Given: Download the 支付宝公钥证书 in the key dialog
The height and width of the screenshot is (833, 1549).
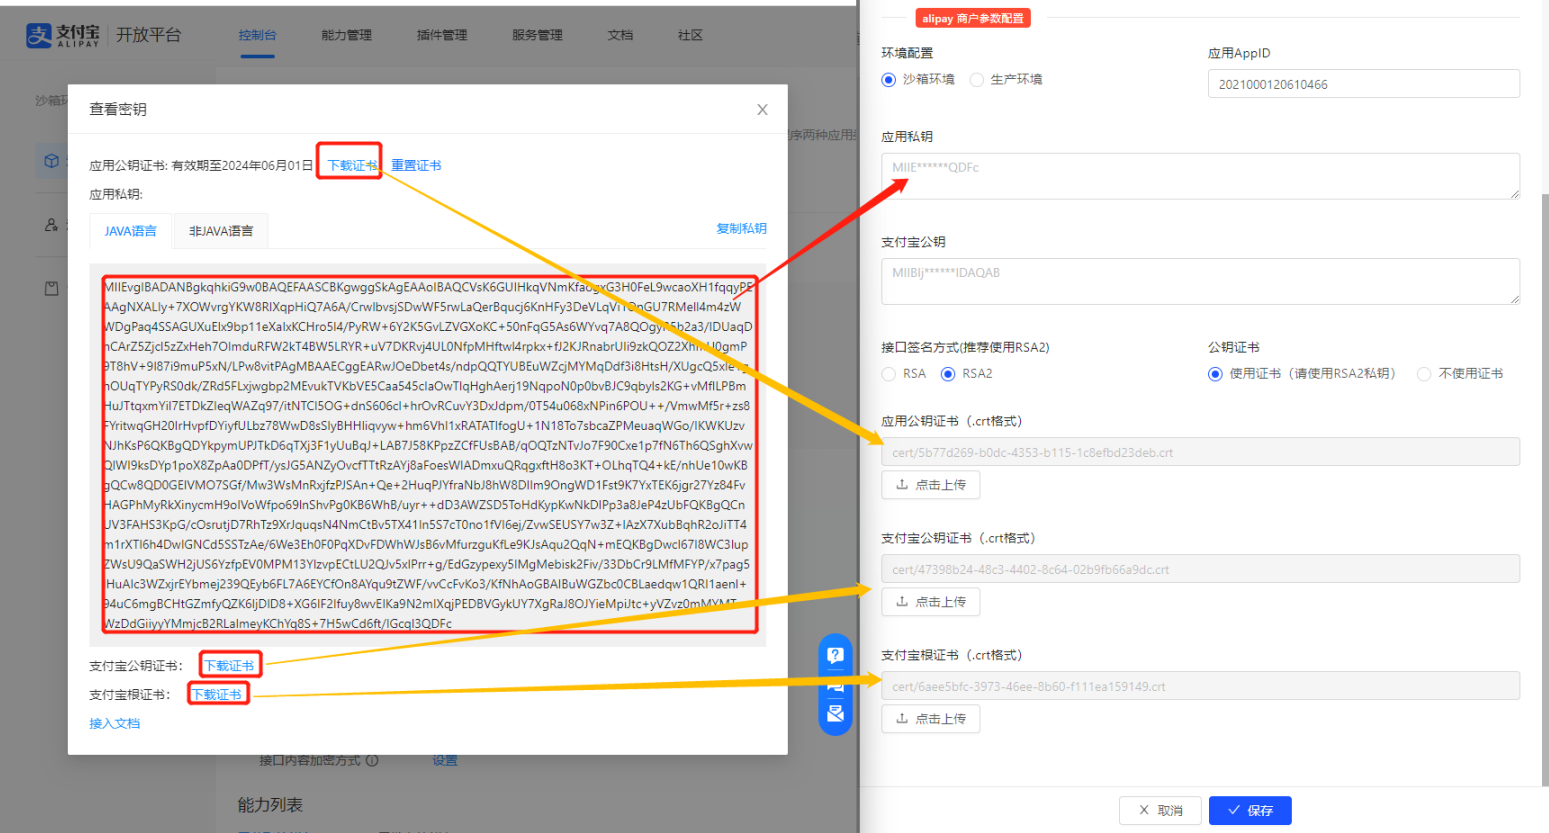Looking at the screenshot, I should coord(229,666).
